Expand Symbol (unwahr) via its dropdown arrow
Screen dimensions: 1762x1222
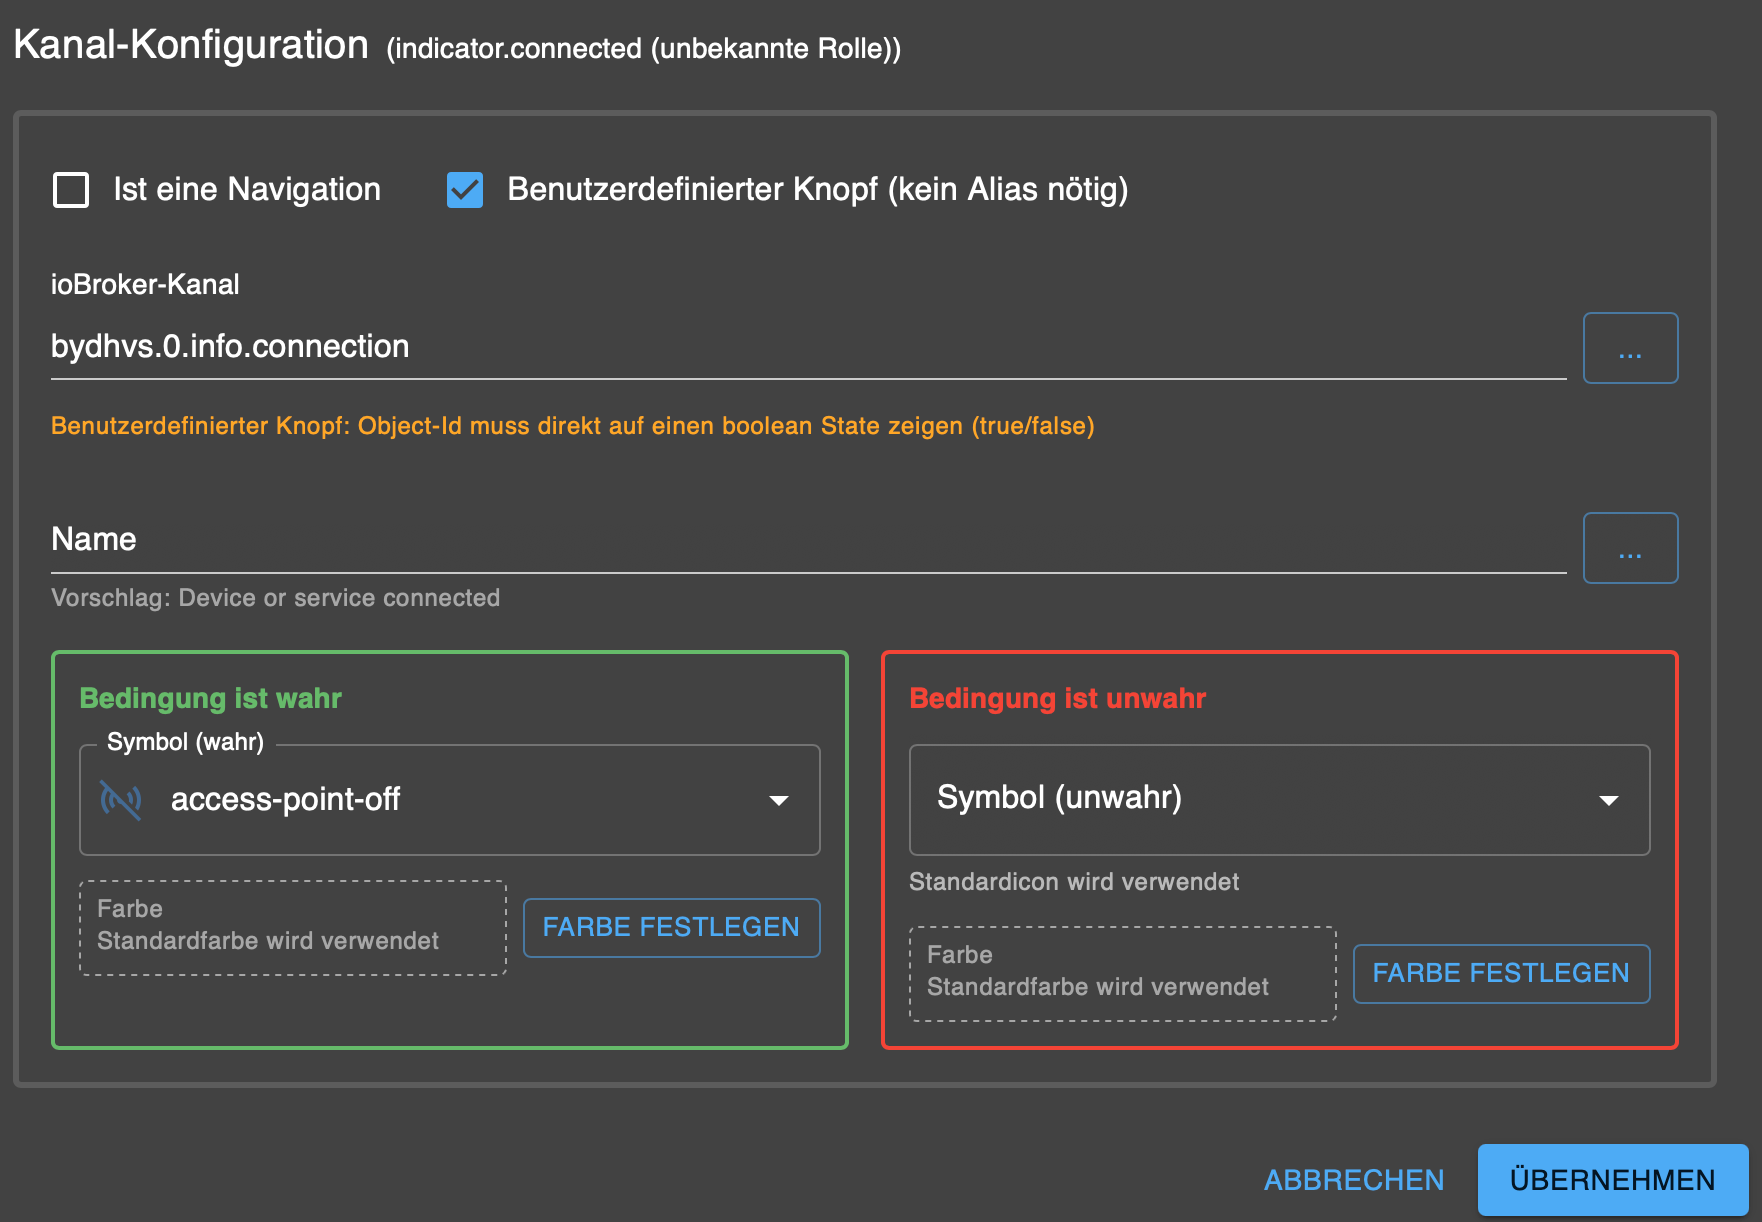[1608, 800]
